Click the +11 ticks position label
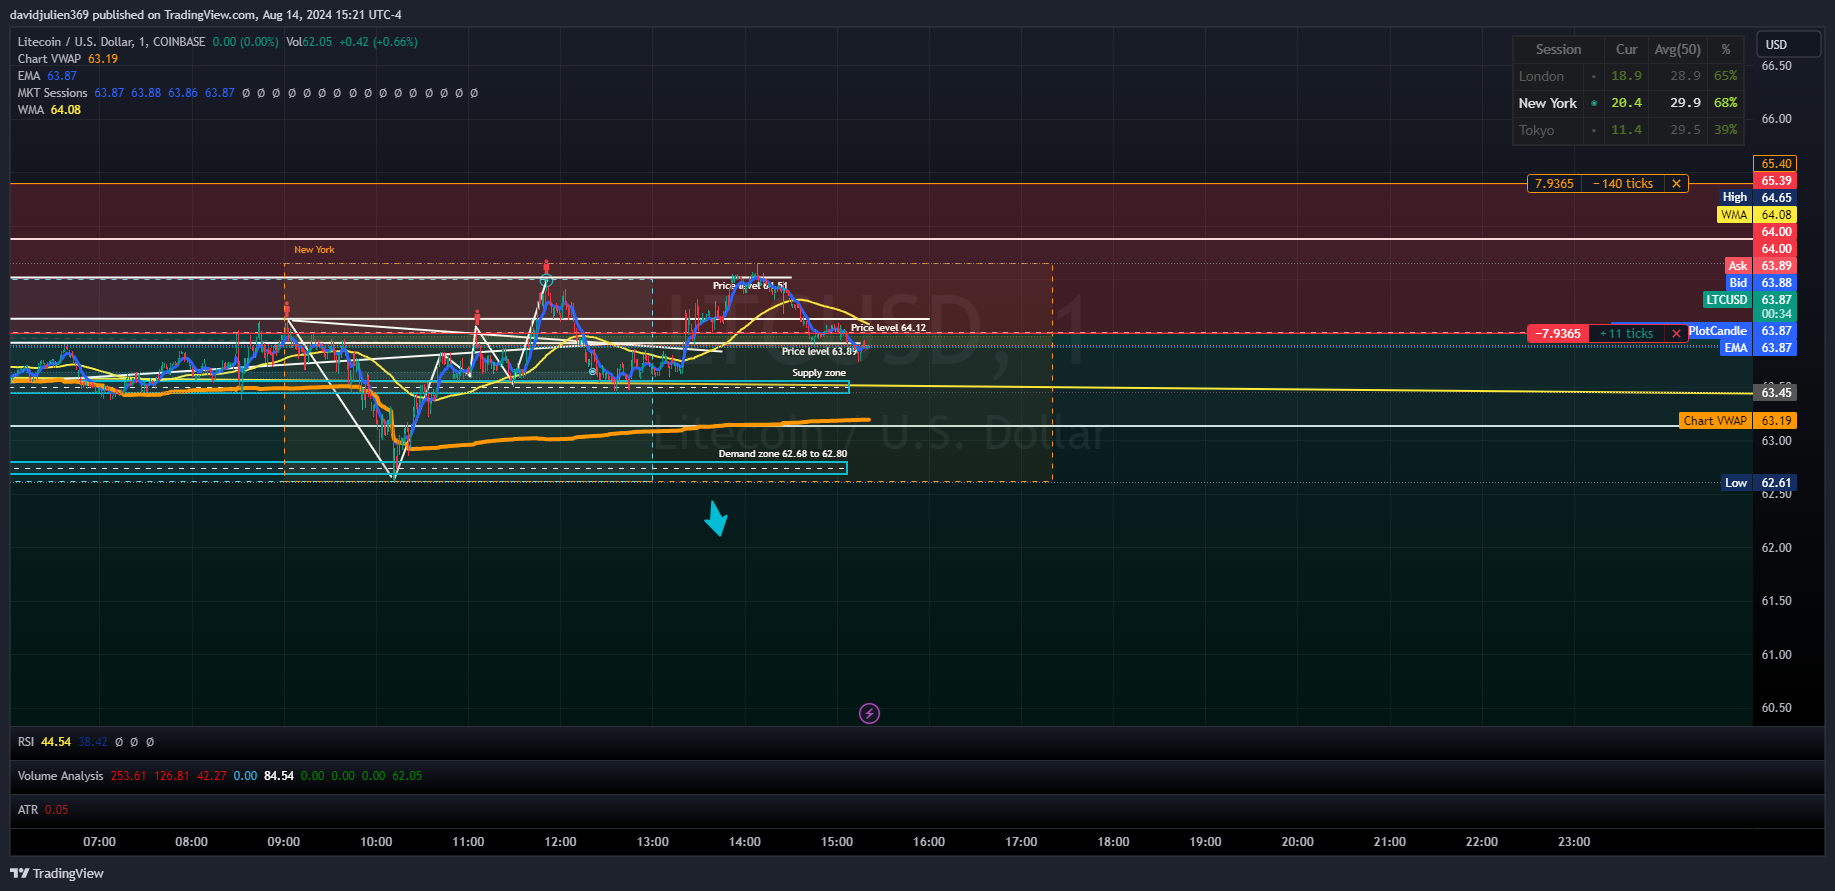This screenshot has width=1835, height=891. point(1626,334)
